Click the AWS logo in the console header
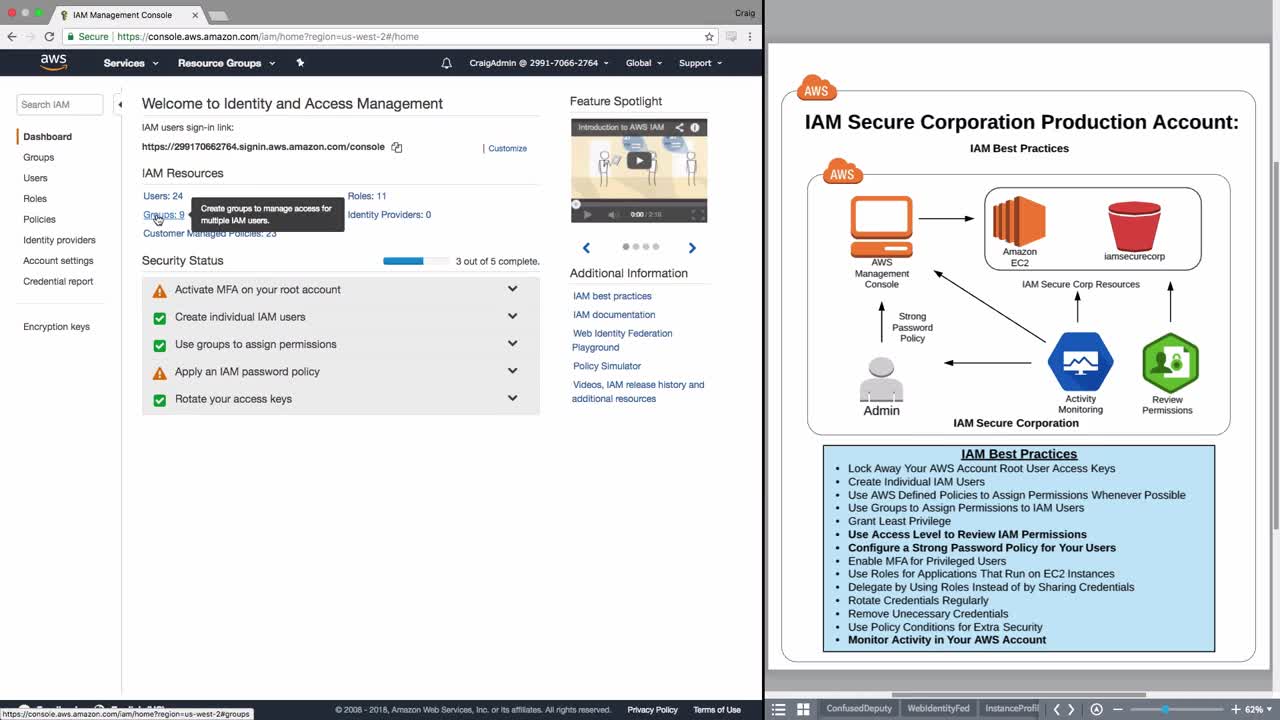 [53, 62]
